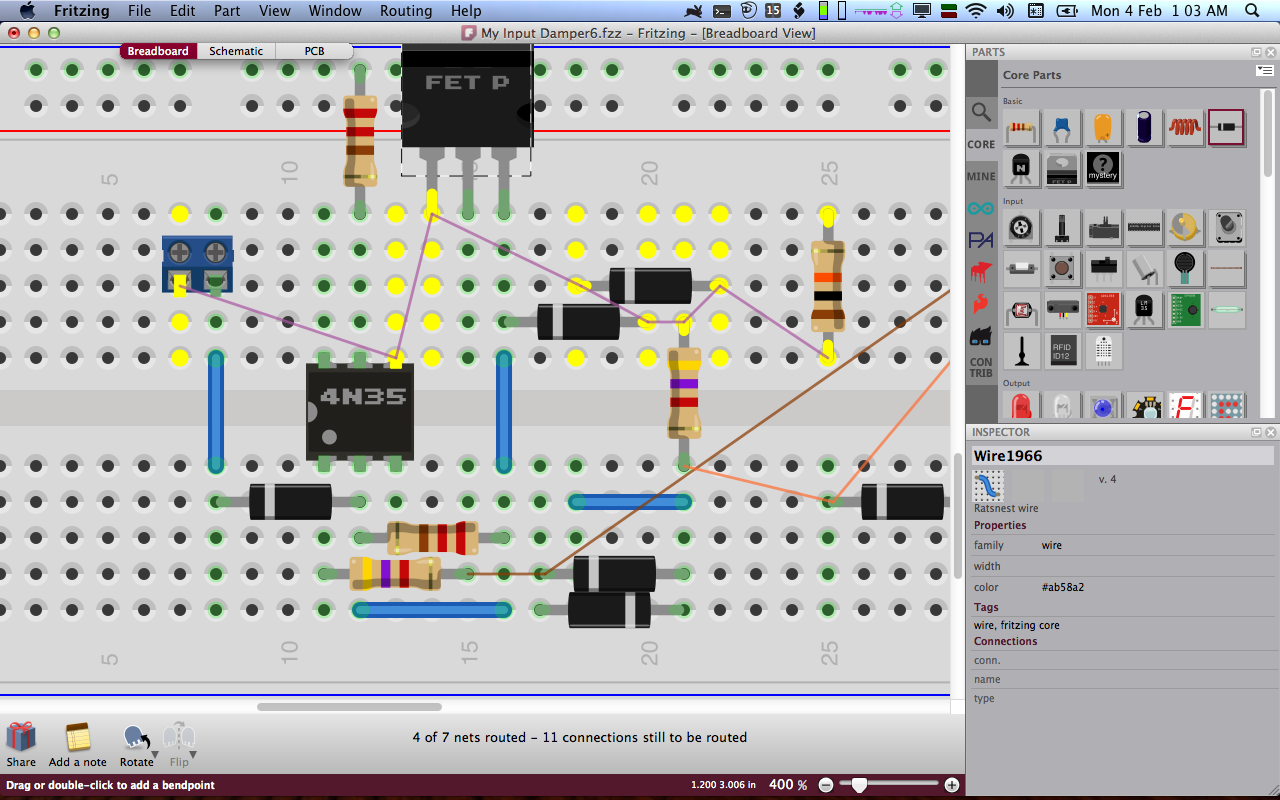Click the date and time in menu bar
Viewport: 1280px width, 800px height.
(1159, 11)
